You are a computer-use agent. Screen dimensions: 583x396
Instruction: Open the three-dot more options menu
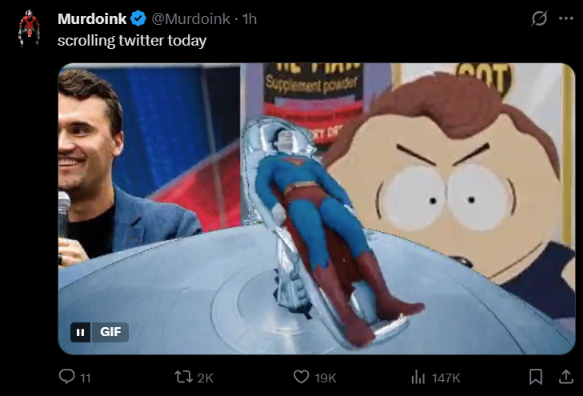566,18
